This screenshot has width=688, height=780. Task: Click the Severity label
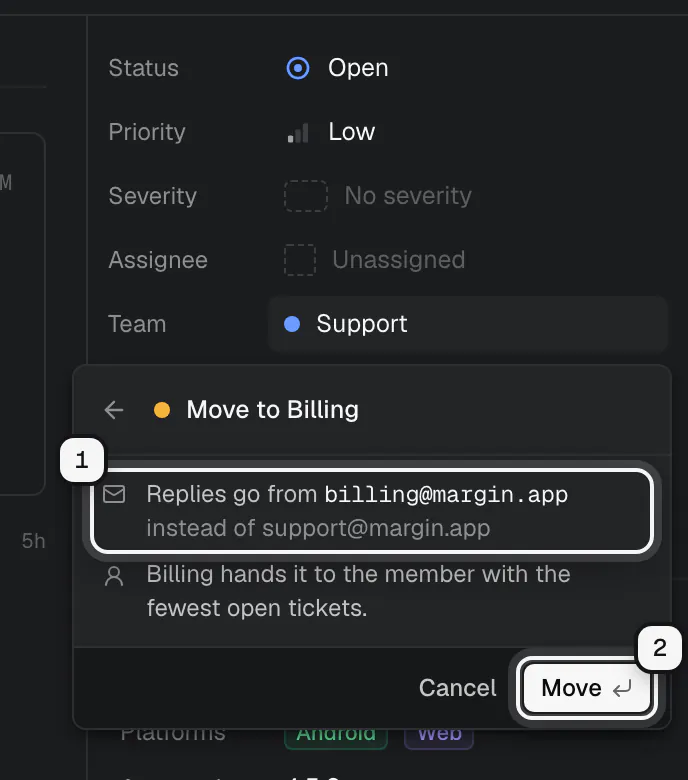[153, 196]
